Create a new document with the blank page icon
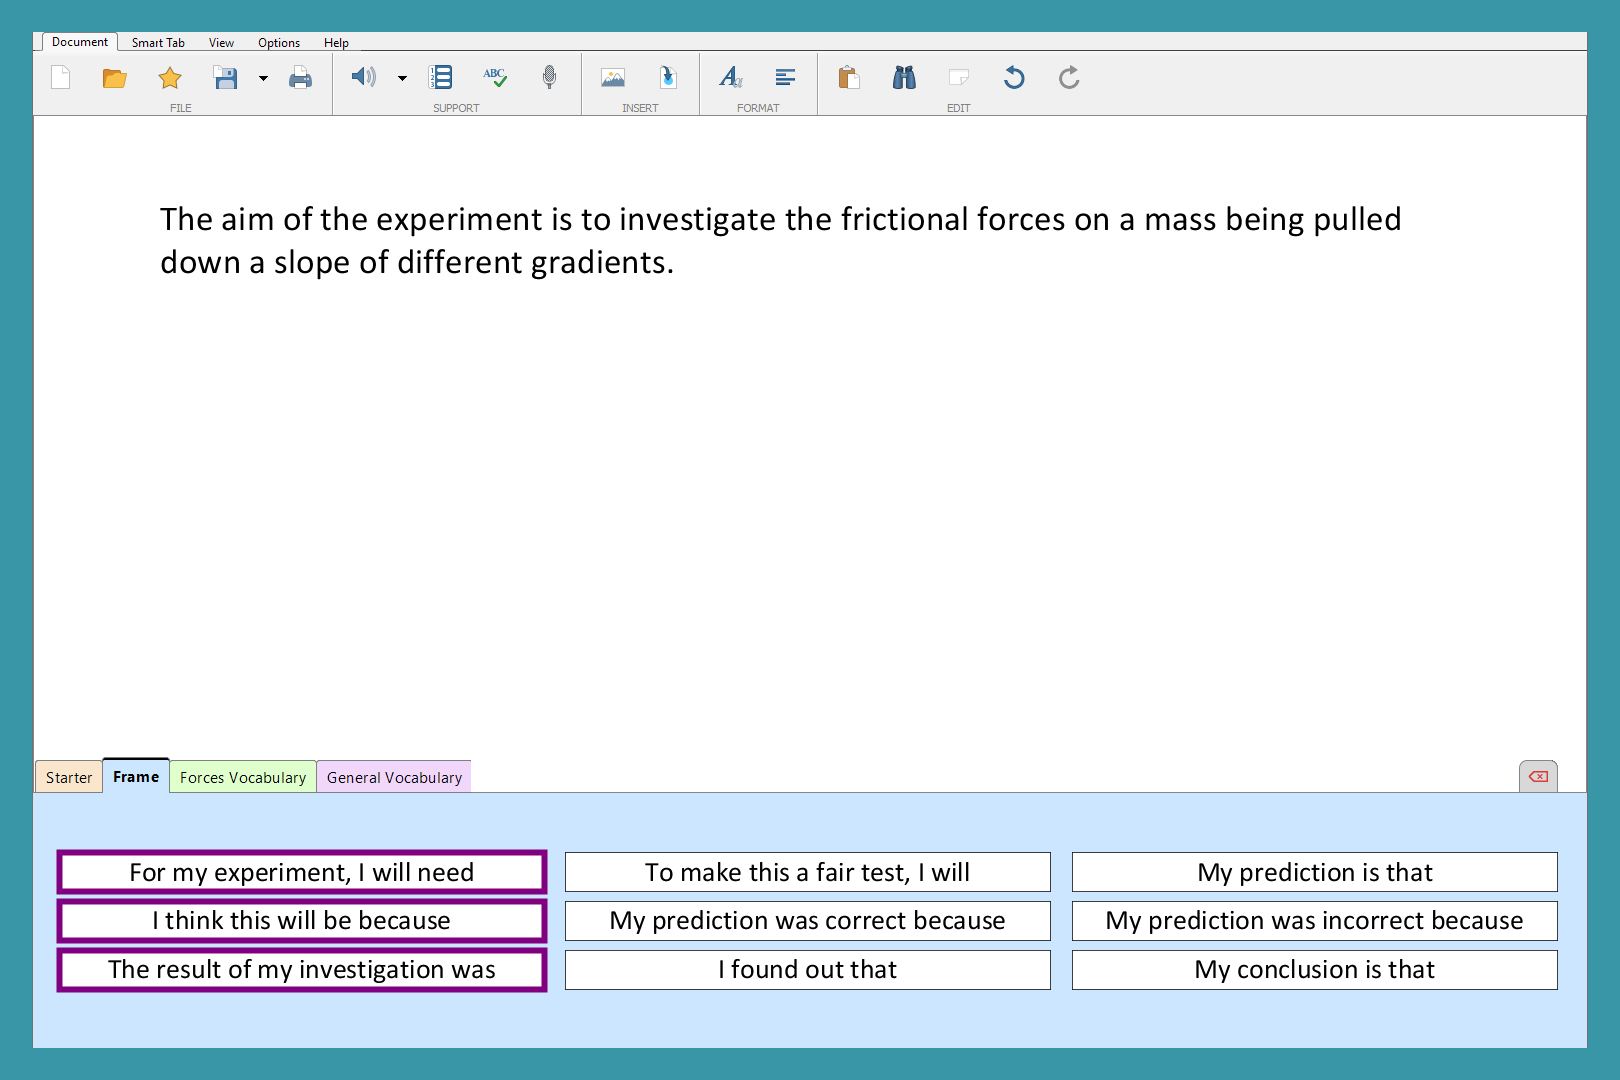The width and height of the screenshot is (1620, 1080). (61, 78)
